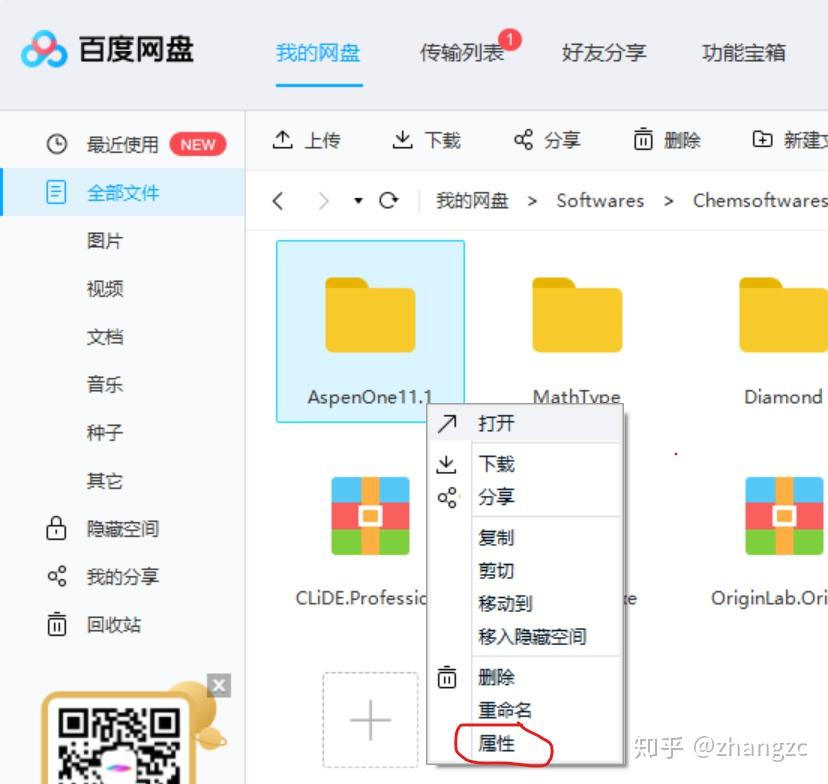Click the 全部文件 document icon
Image resolution: width=828 pixels, height=784 pixels.
click(x=57, y=192)
